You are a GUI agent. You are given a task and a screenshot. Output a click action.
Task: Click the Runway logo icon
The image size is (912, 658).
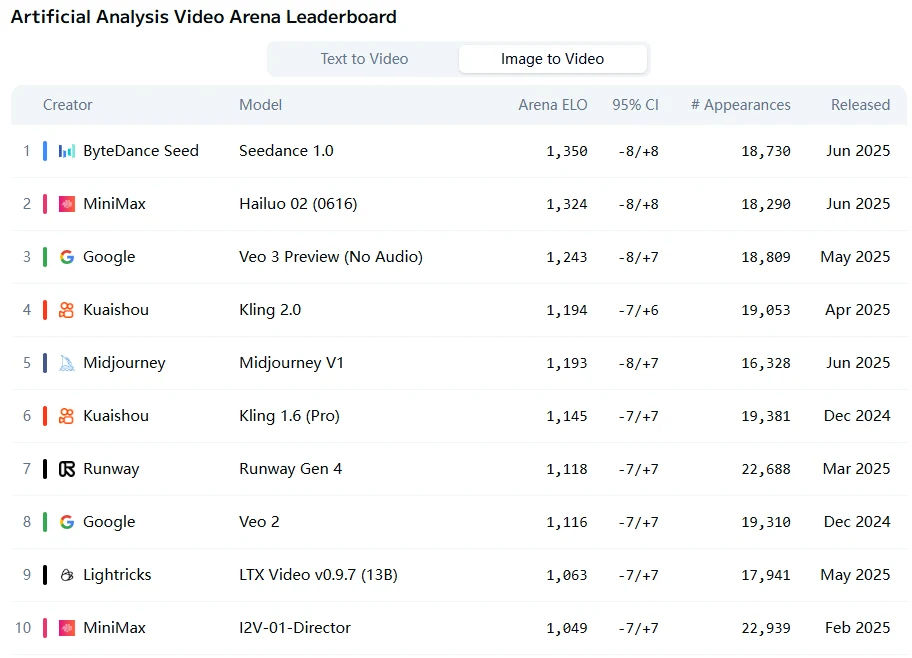67,469
